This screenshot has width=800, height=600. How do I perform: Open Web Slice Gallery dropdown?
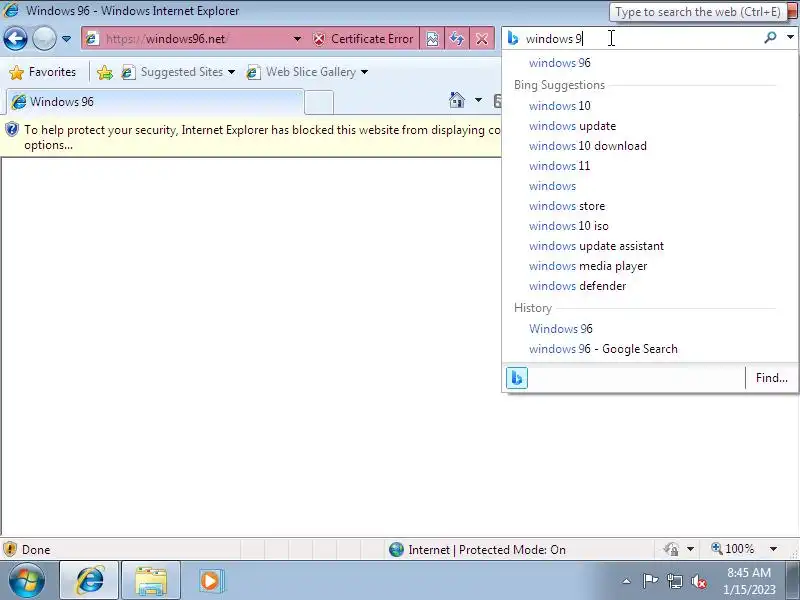tap(307, 72)
